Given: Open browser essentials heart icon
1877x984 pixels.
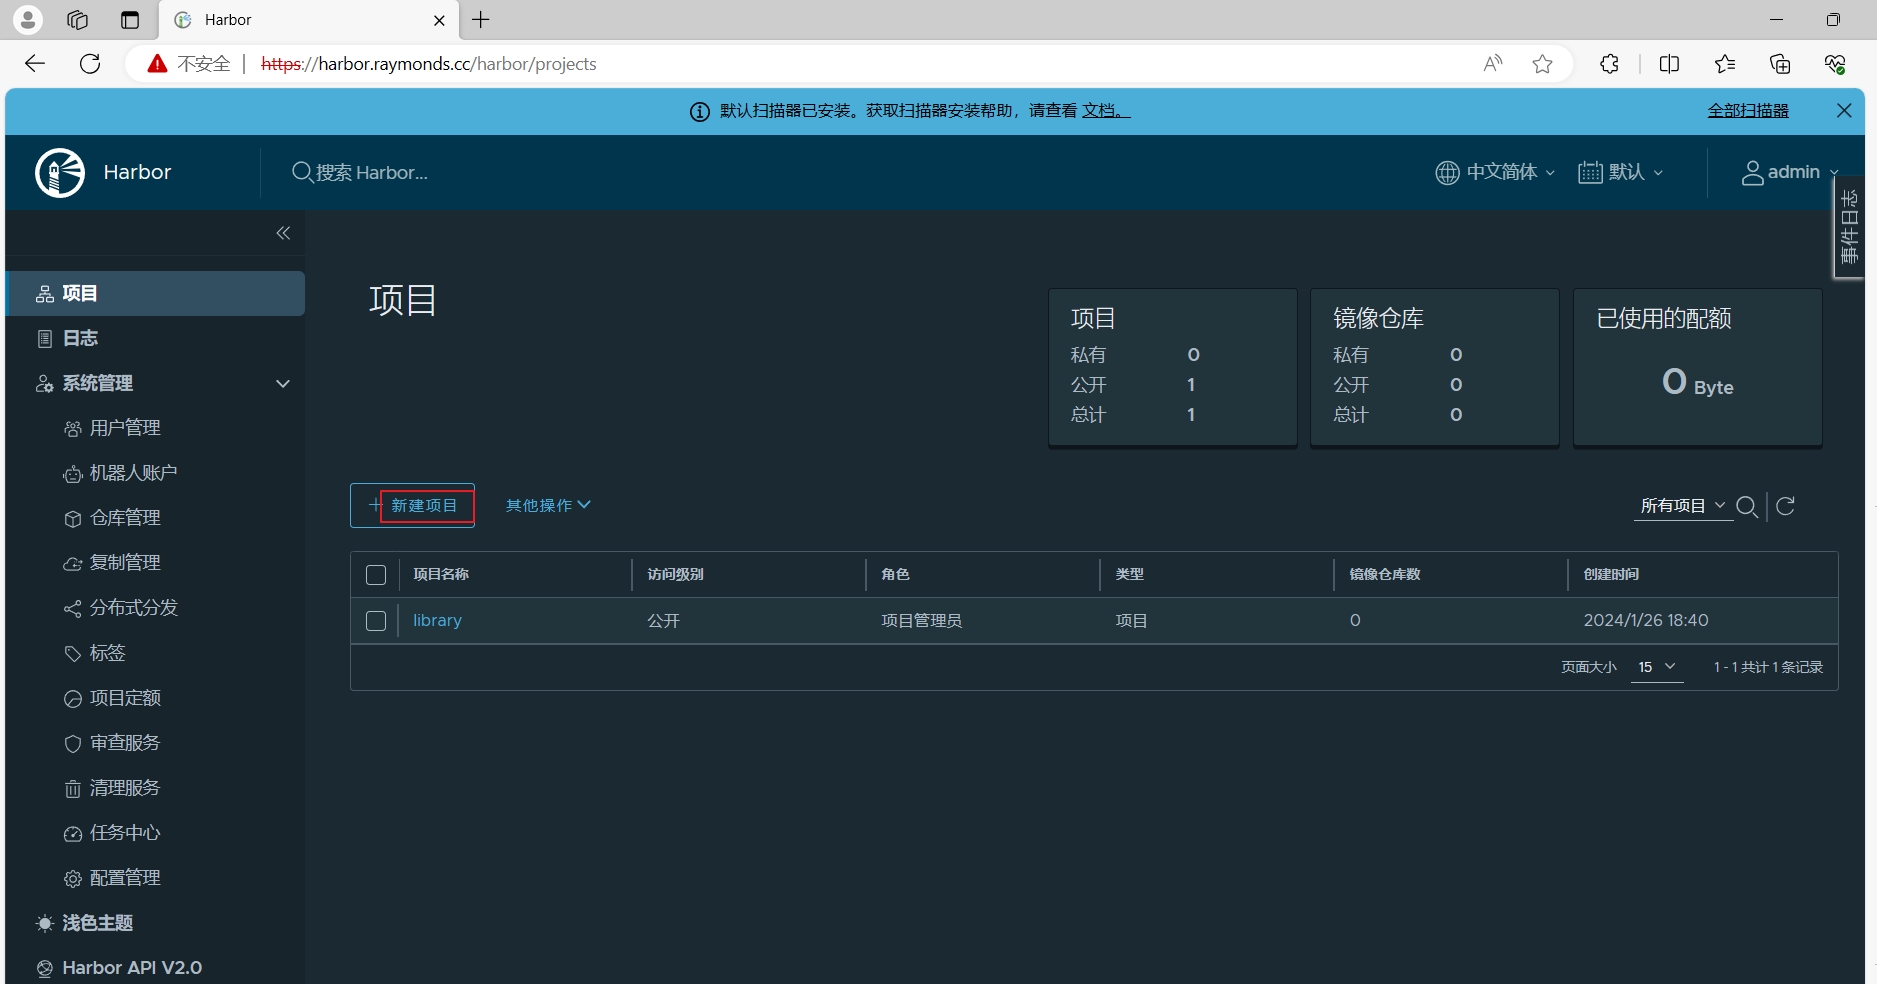Looking at the screenshot, I should click(1835, 64).
